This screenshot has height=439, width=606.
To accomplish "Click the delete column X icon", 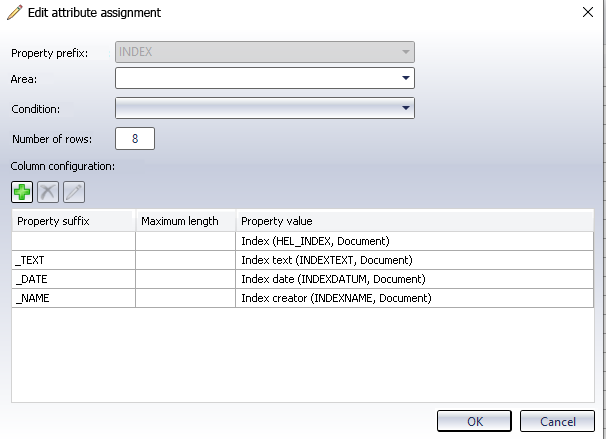I will 47,191.
